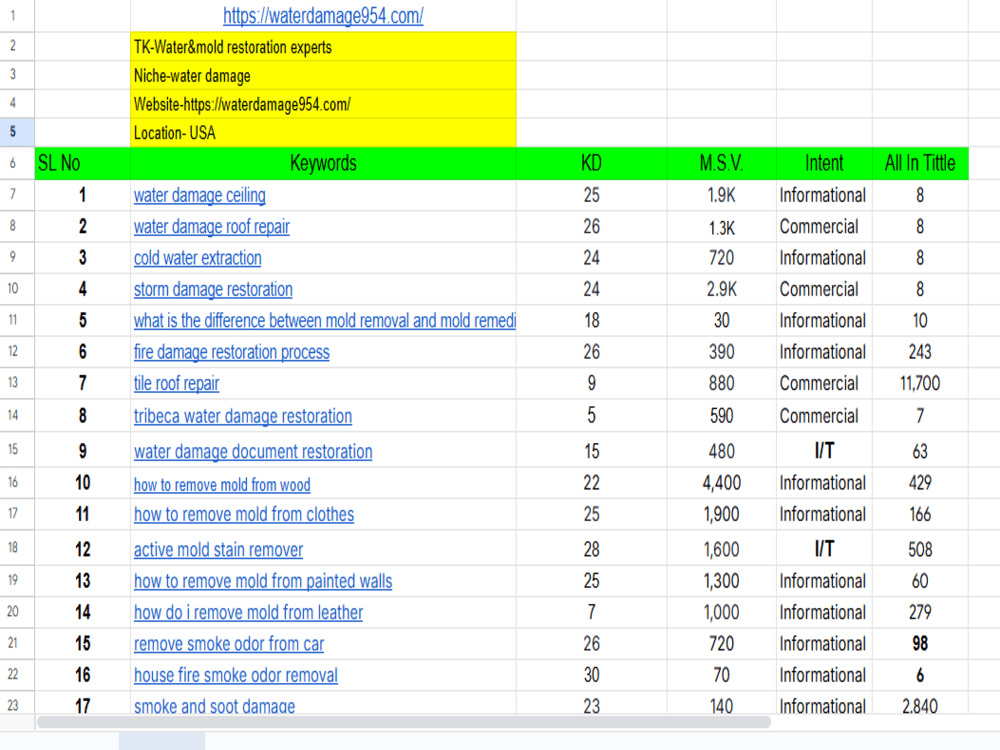Open 'fire damage restoration process' link

pos(232,351)
